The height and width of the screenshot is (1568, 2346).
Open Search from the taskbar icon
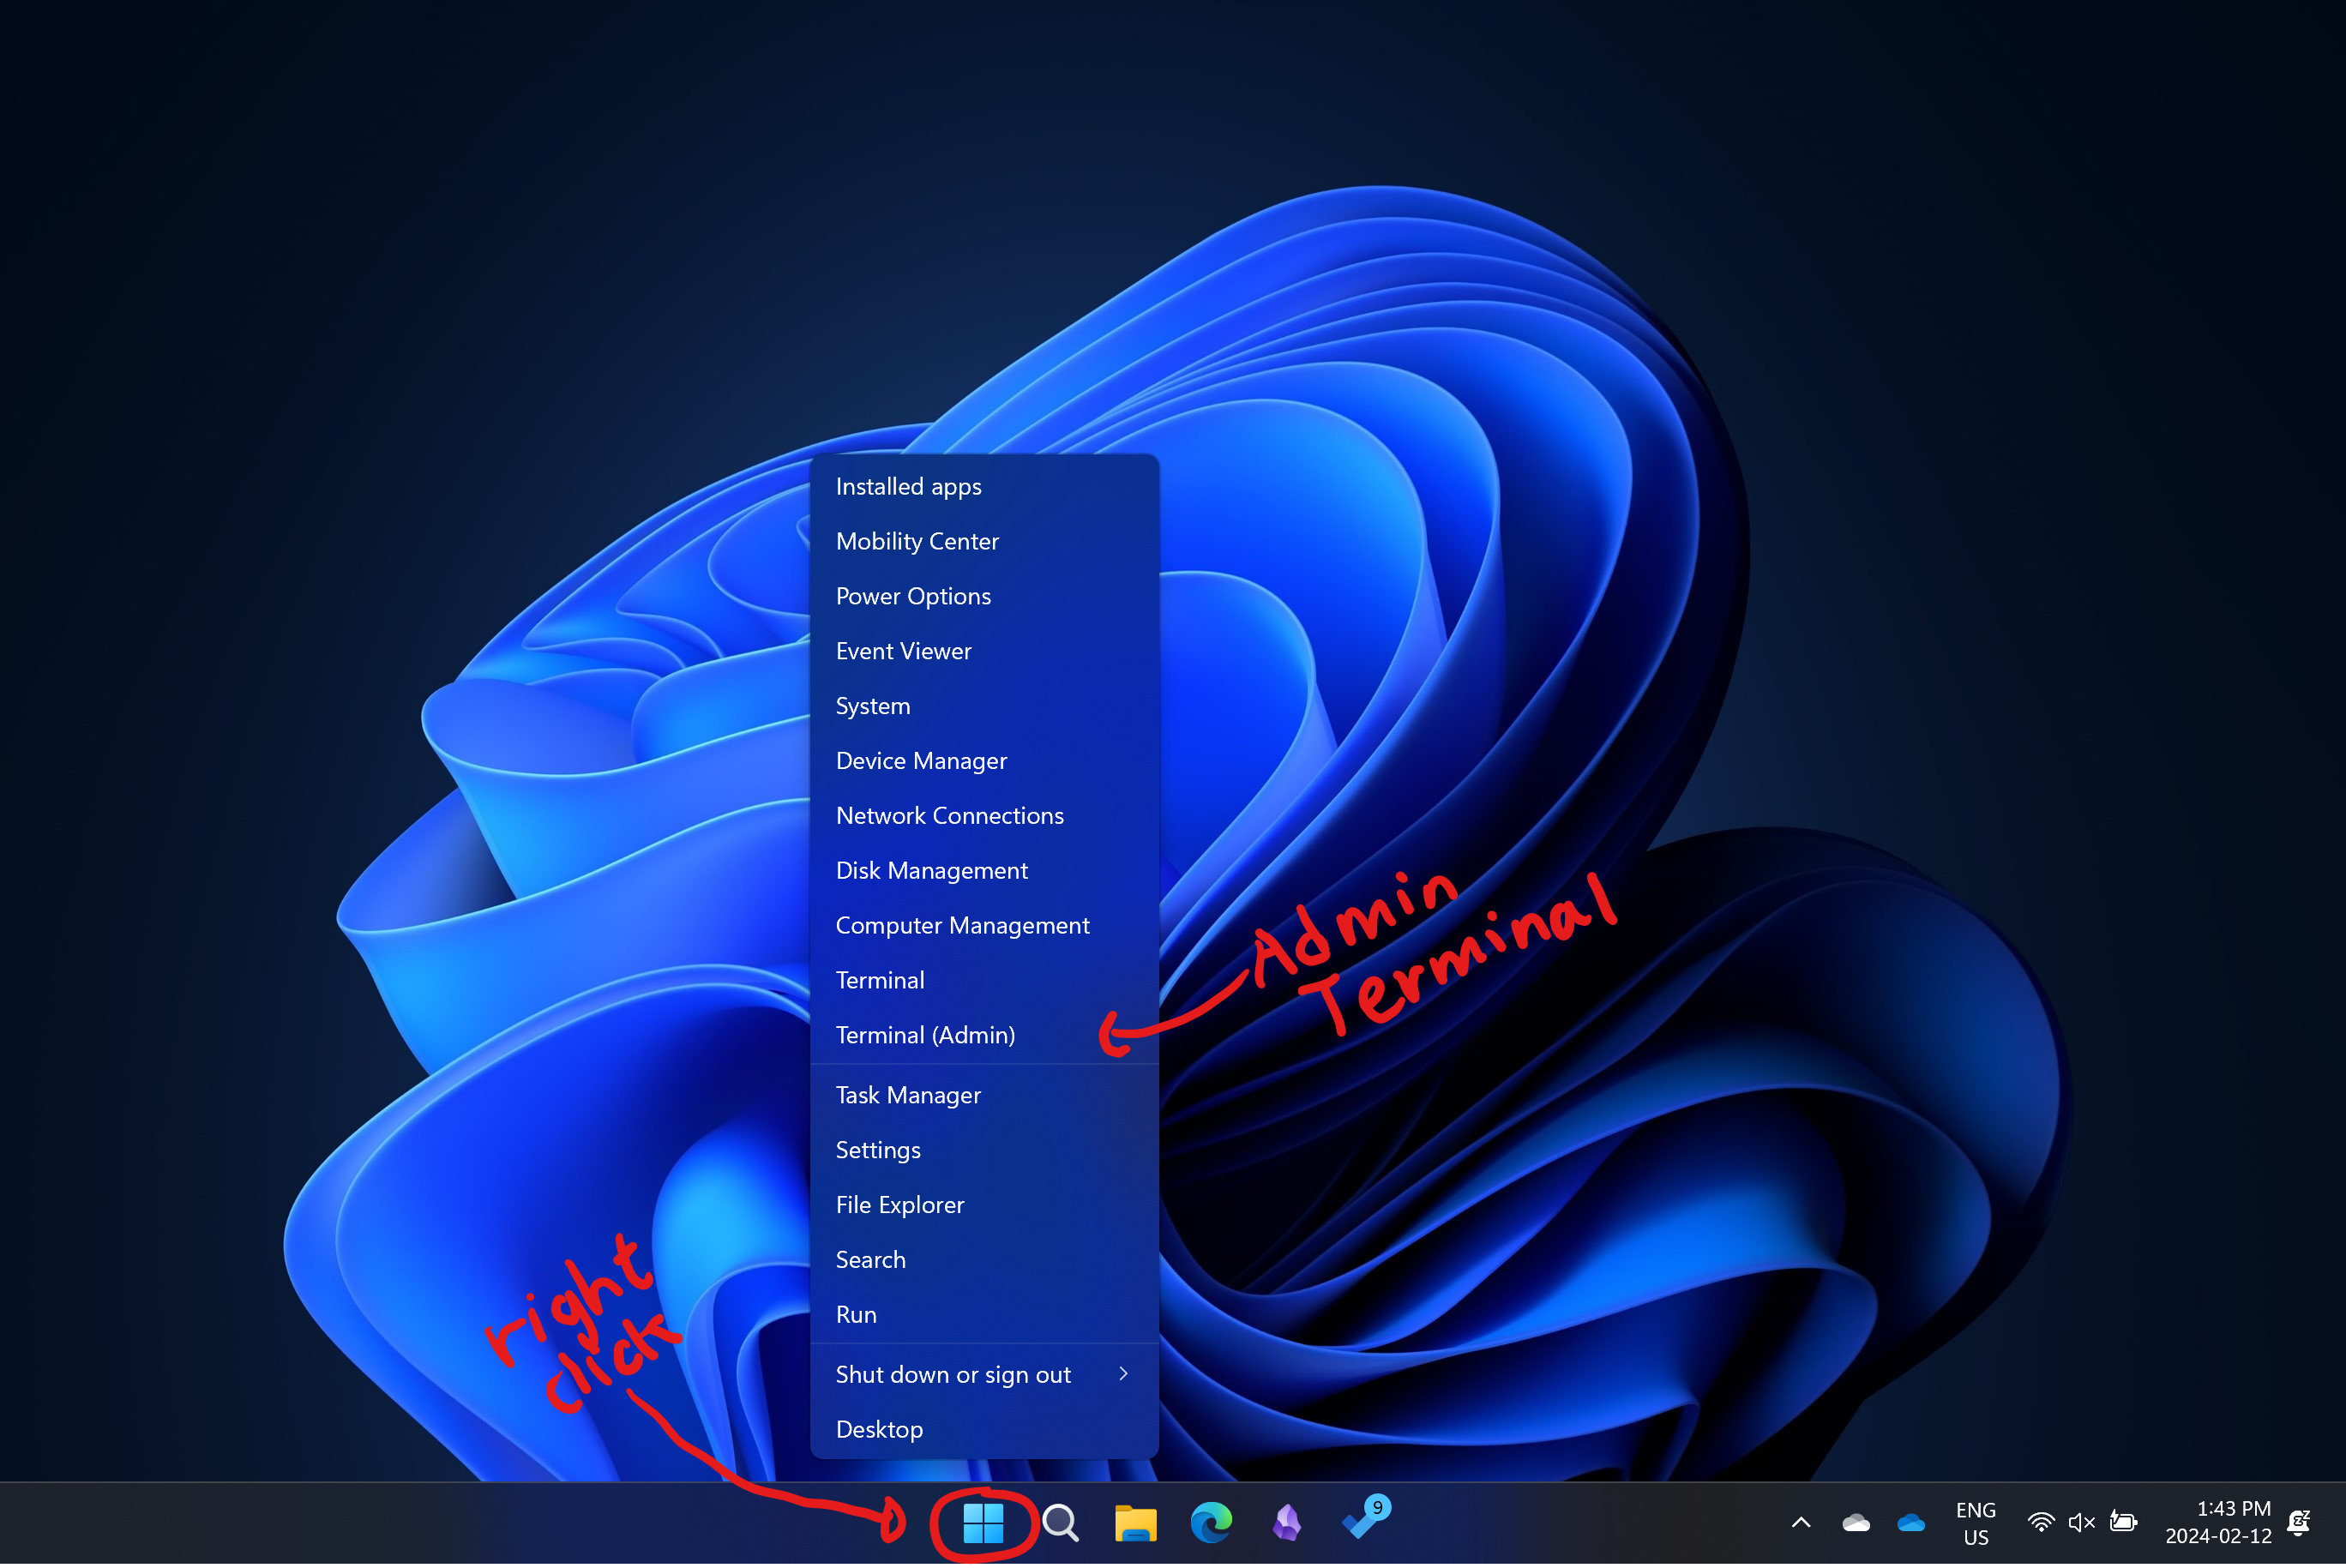coord(1060,1521)
